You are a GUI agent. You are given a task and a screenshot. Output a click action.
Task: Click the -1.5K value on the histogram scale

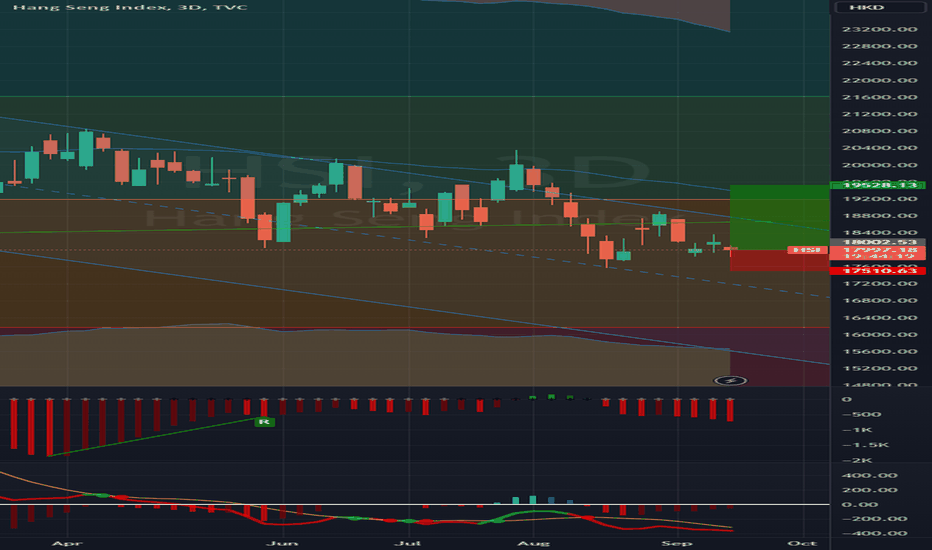[865, 445]
